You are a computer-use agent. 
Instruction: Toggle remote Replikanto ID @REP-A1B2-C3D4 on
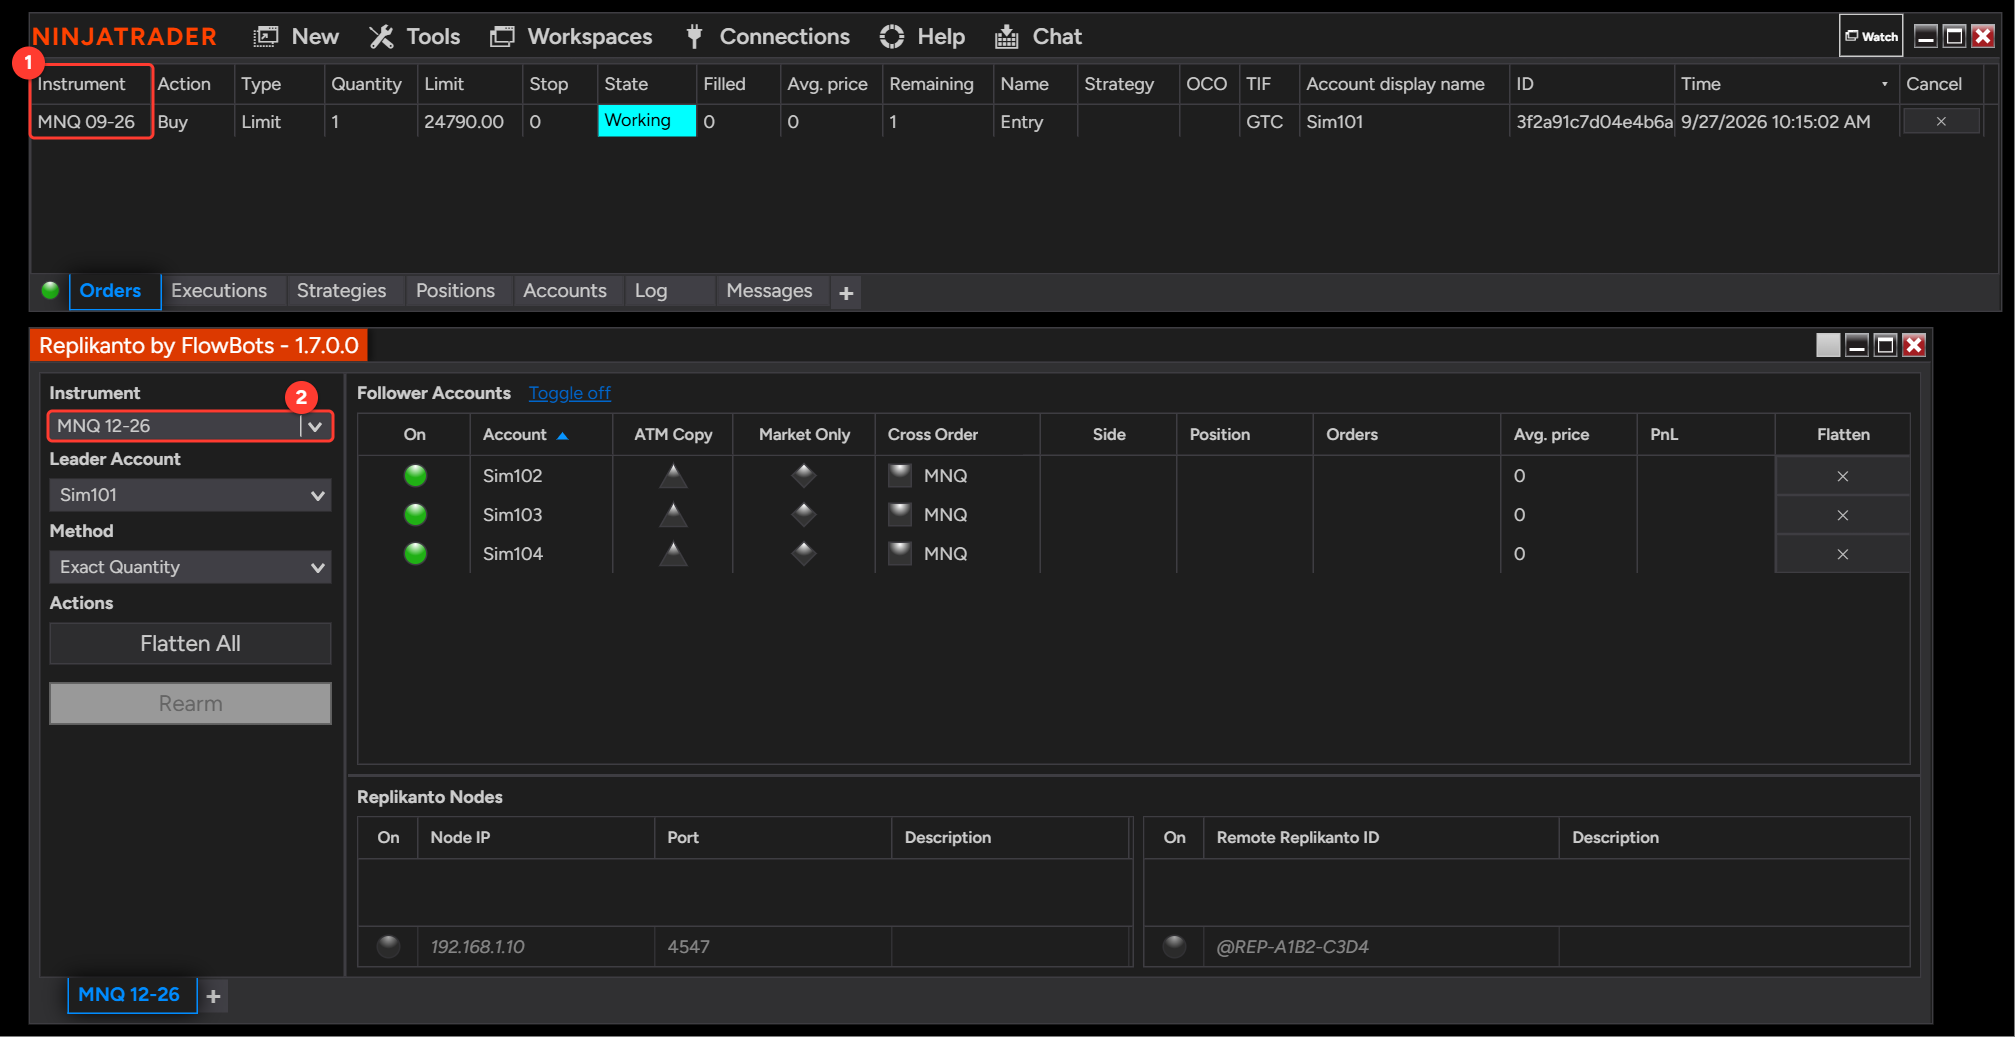click(x=1175, y=946)
